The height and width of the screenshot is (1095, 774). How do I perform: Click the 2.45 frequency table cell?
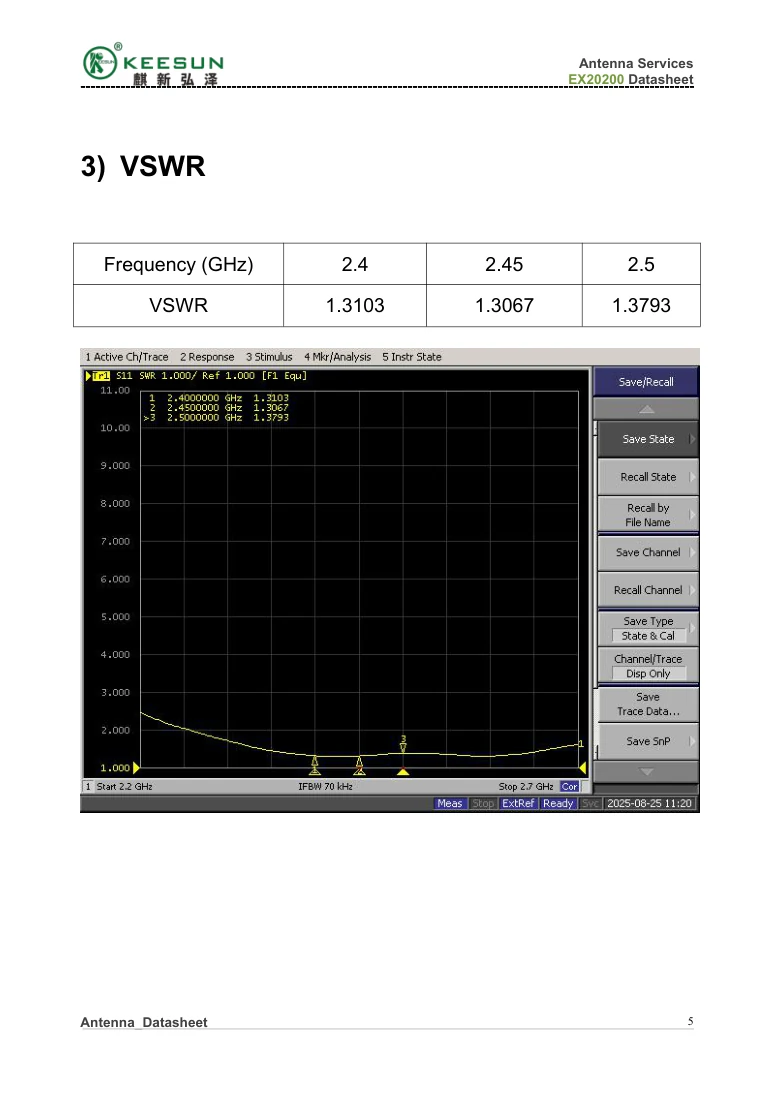click(504, 264)
